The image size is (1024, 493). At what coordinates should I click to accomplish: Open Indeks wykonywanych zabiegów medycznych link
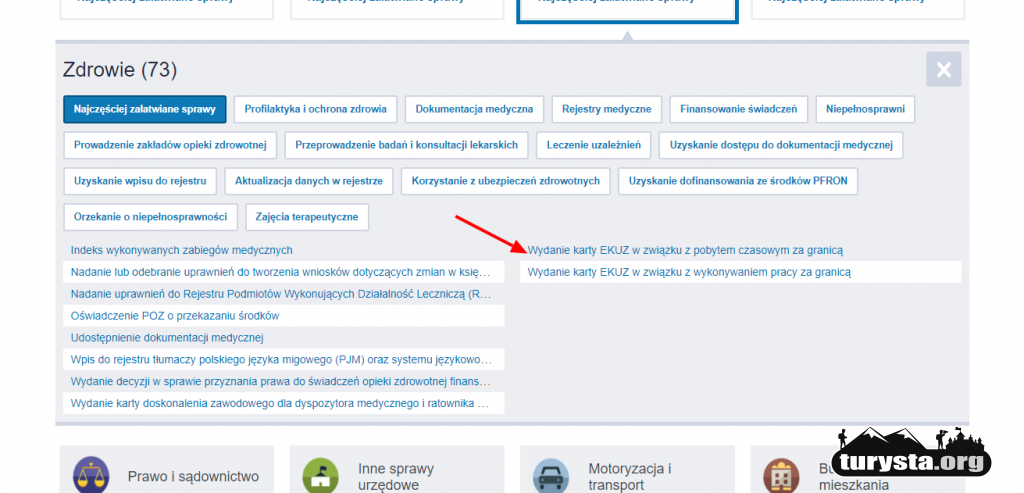pyautogui.click(x=181, y=250)
